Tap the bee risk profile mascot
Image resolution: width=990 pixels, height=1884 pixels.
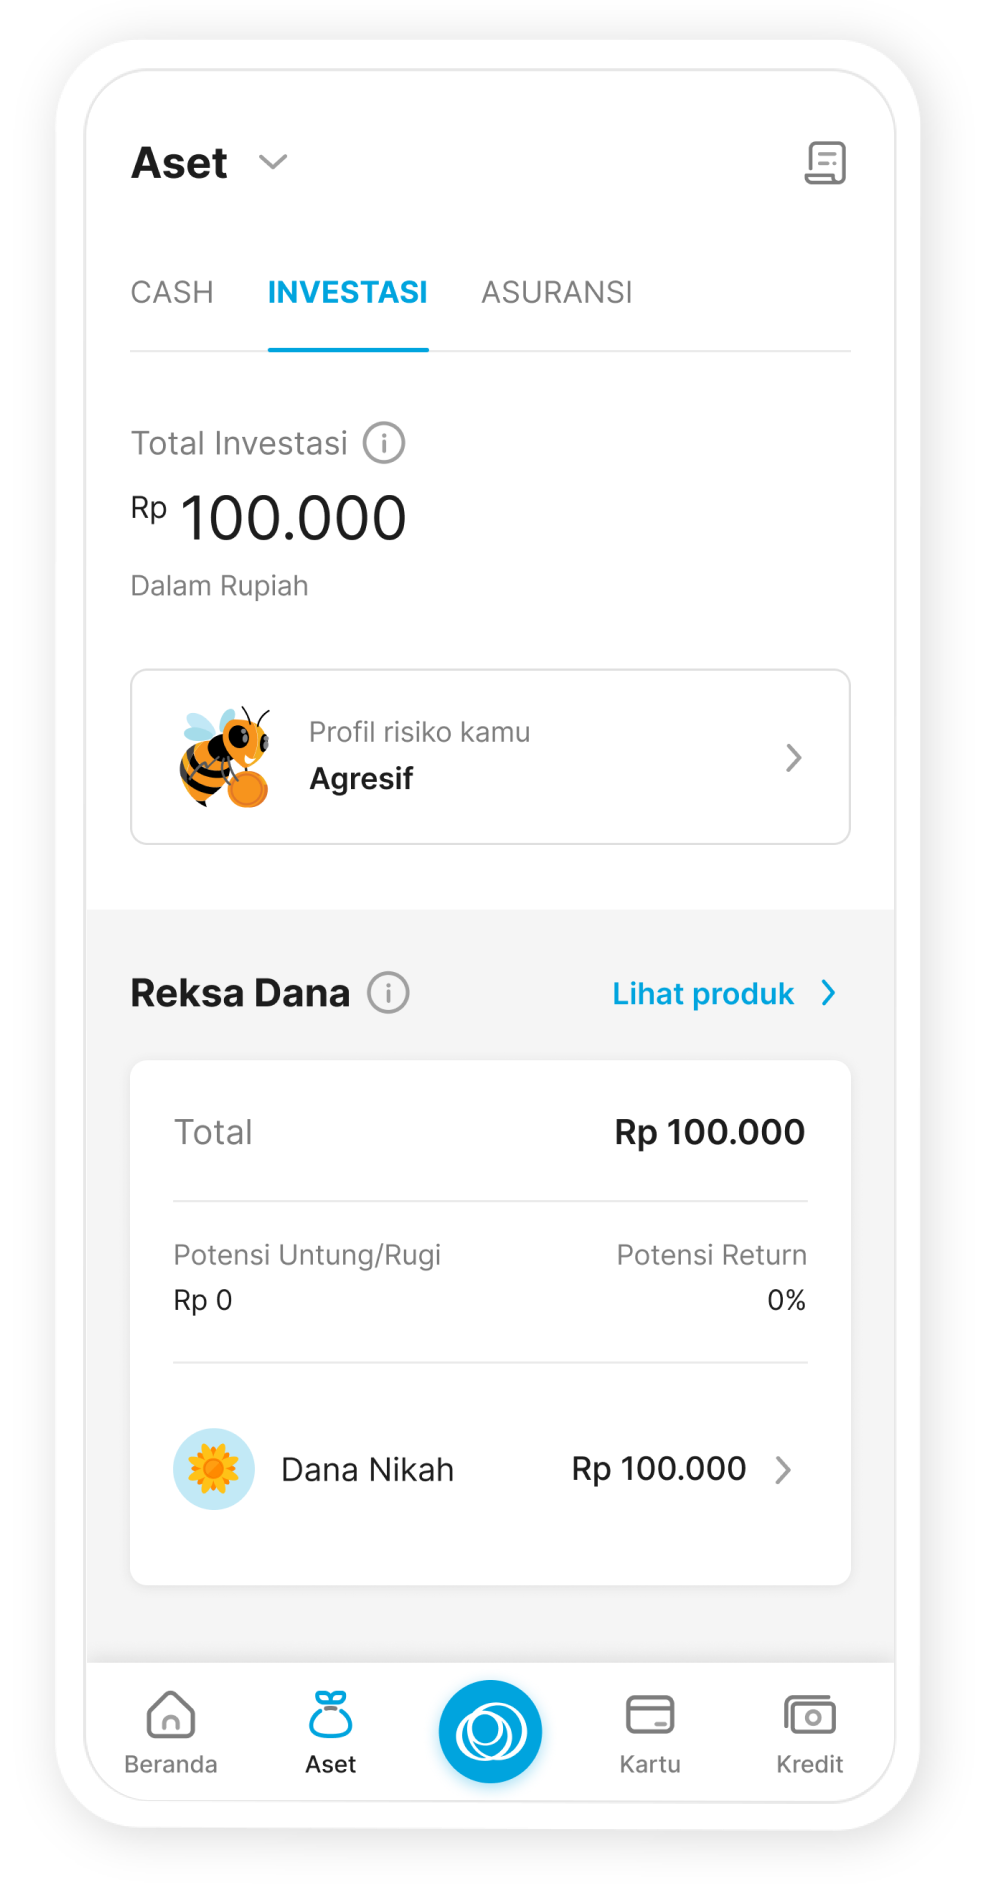(225, 757)
